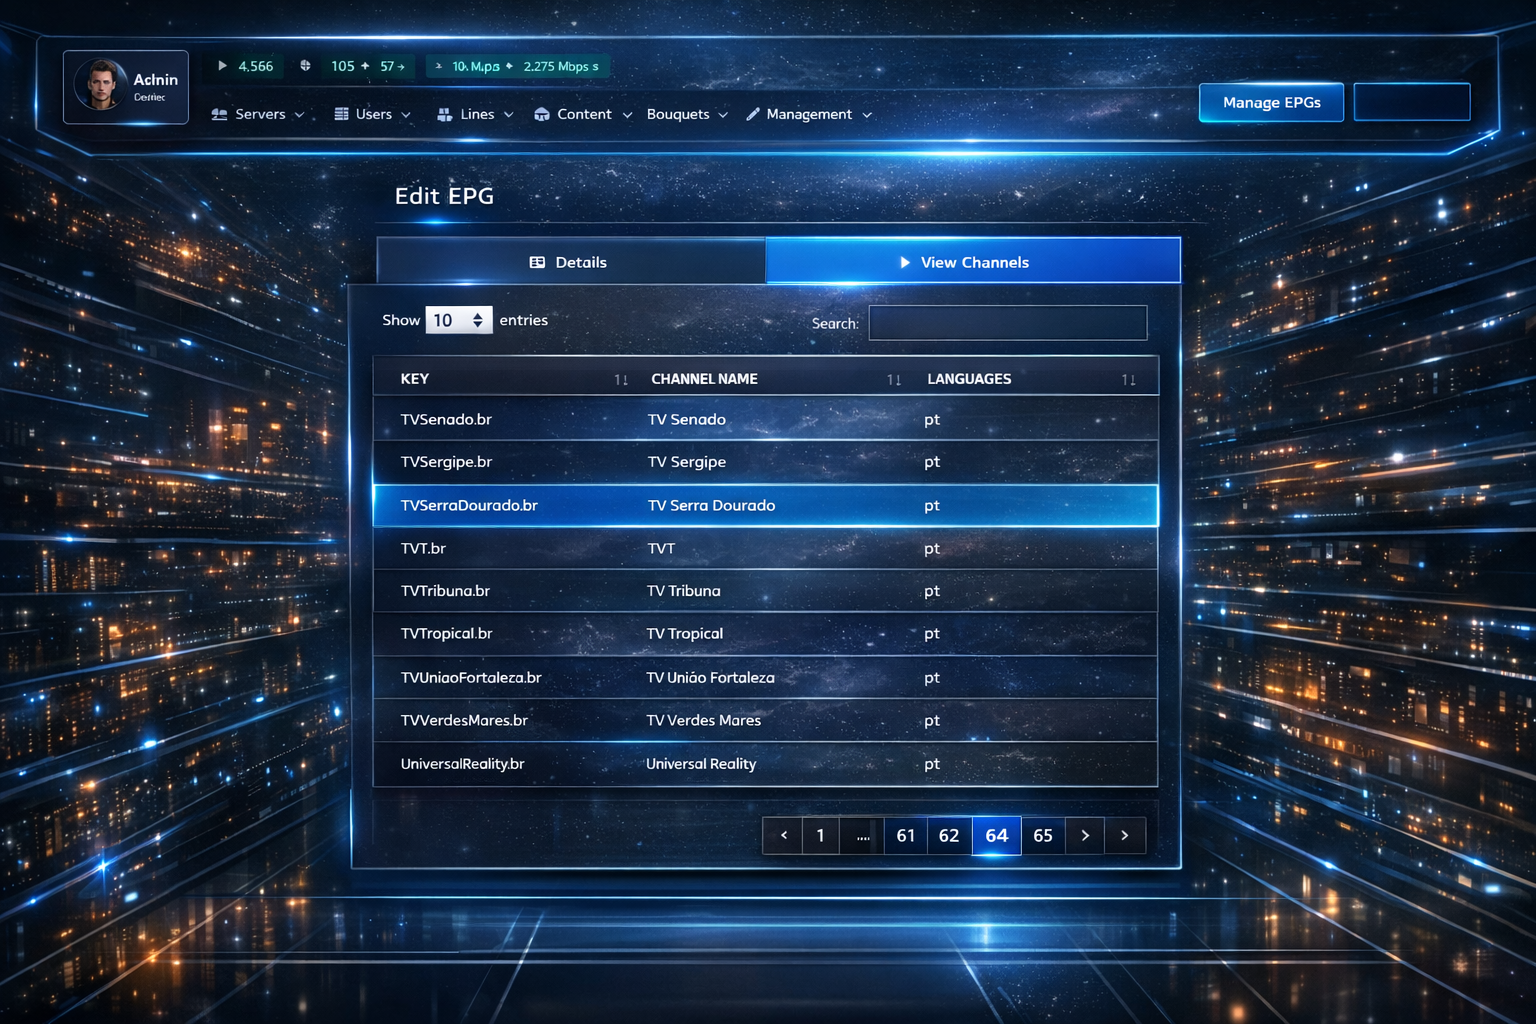Click the Universal Reality channel name
1536x1024 pixels.
pos(701,764)
